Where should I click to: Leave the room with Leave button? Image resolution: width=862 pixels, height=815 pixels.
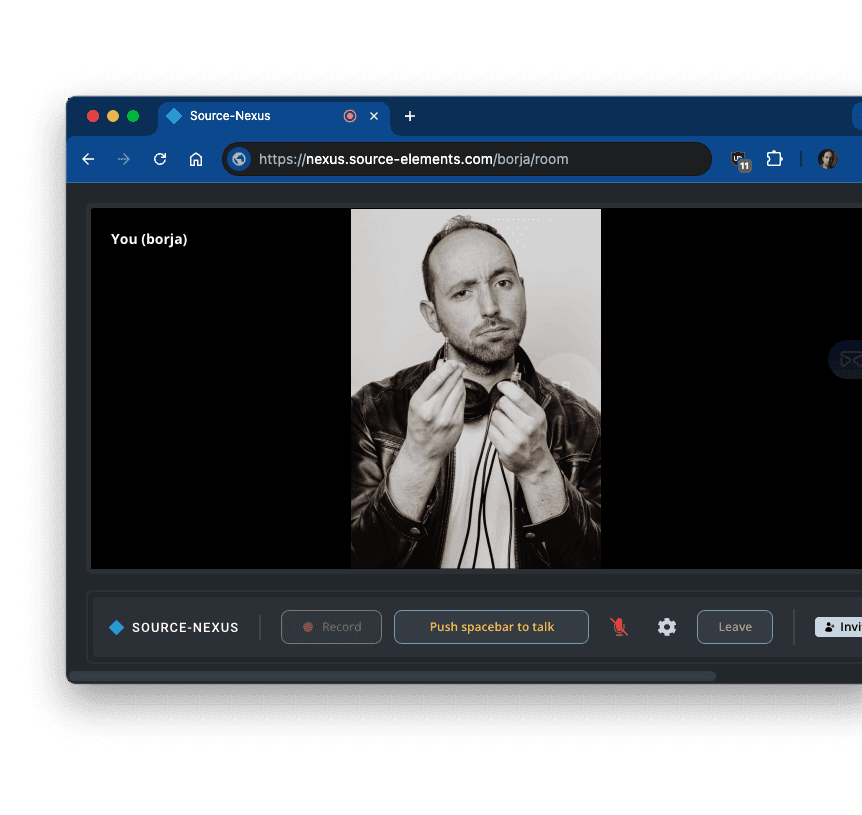(x=734, y=627)
